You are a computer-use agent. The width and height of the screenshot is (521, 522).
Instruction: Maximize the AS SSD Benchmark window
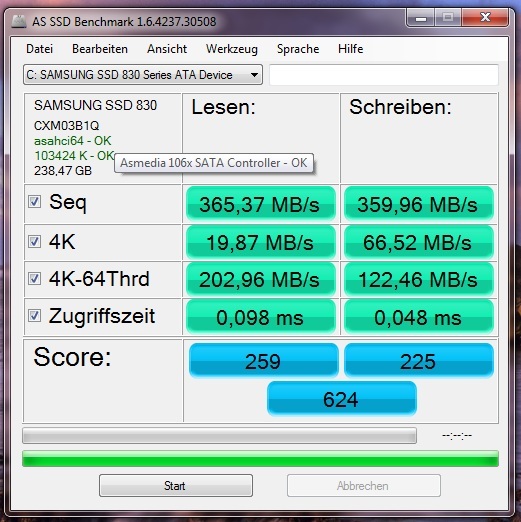point(448,17)
